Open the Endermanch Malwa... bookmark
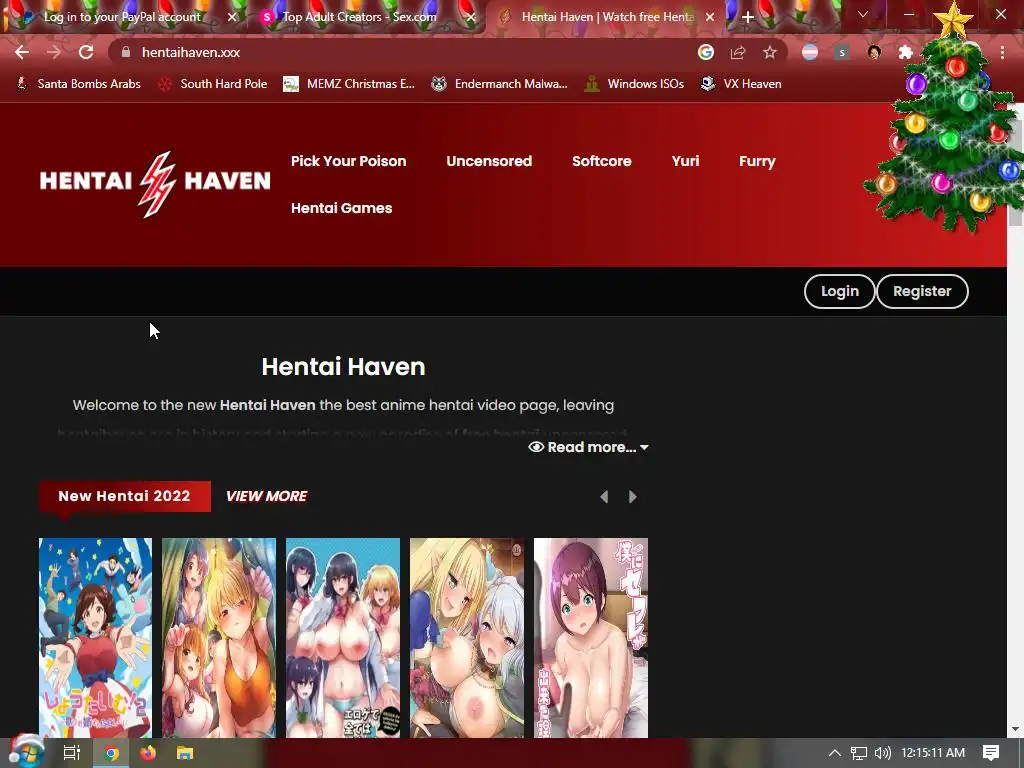The width and height of the screenshot is (1024, 768). click(x=500, y=84)
